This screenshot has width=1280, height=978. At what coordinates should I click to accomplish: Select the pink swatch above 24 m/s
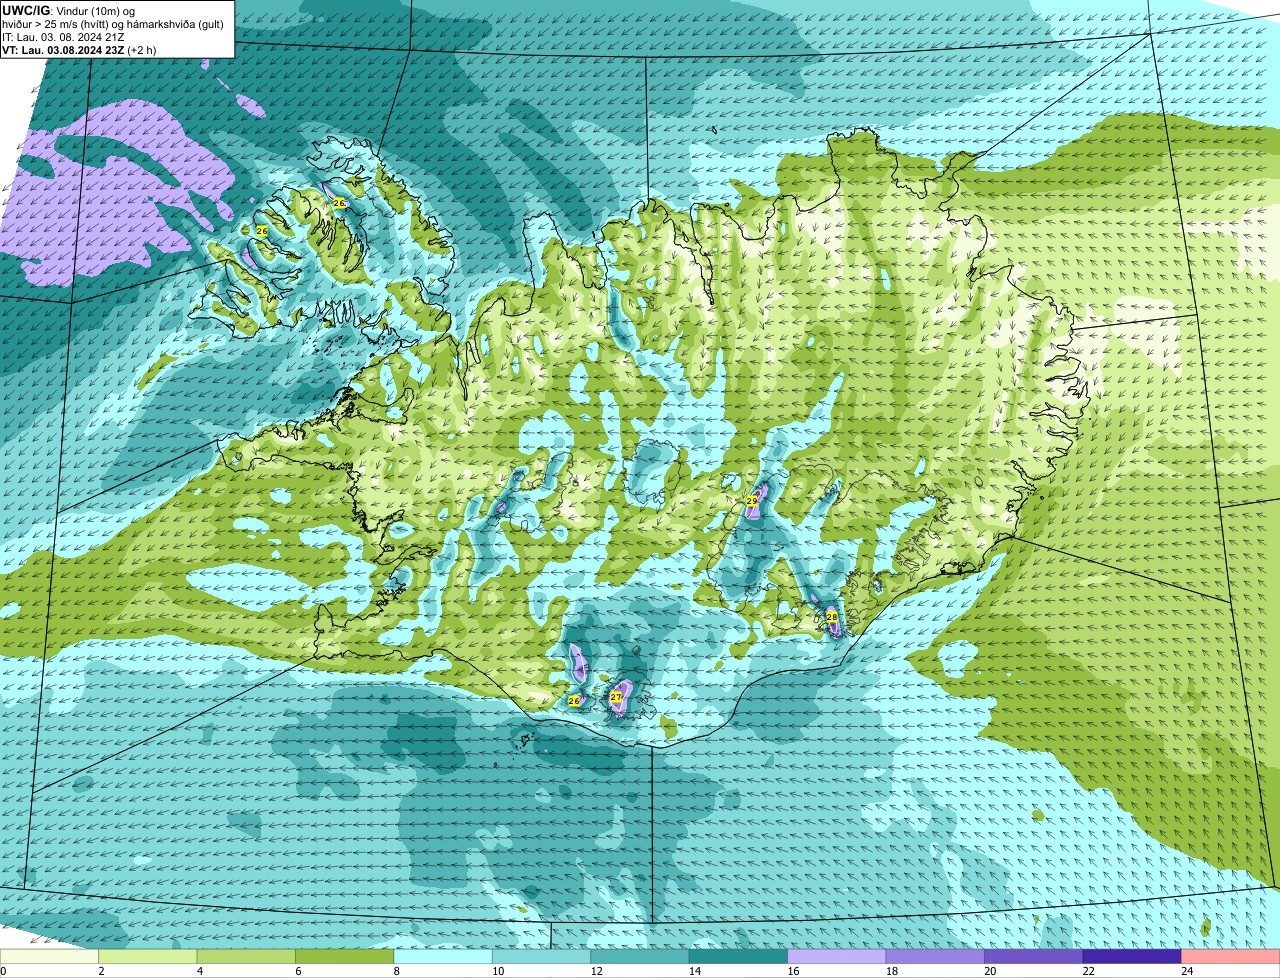(x=1231, y=956)
